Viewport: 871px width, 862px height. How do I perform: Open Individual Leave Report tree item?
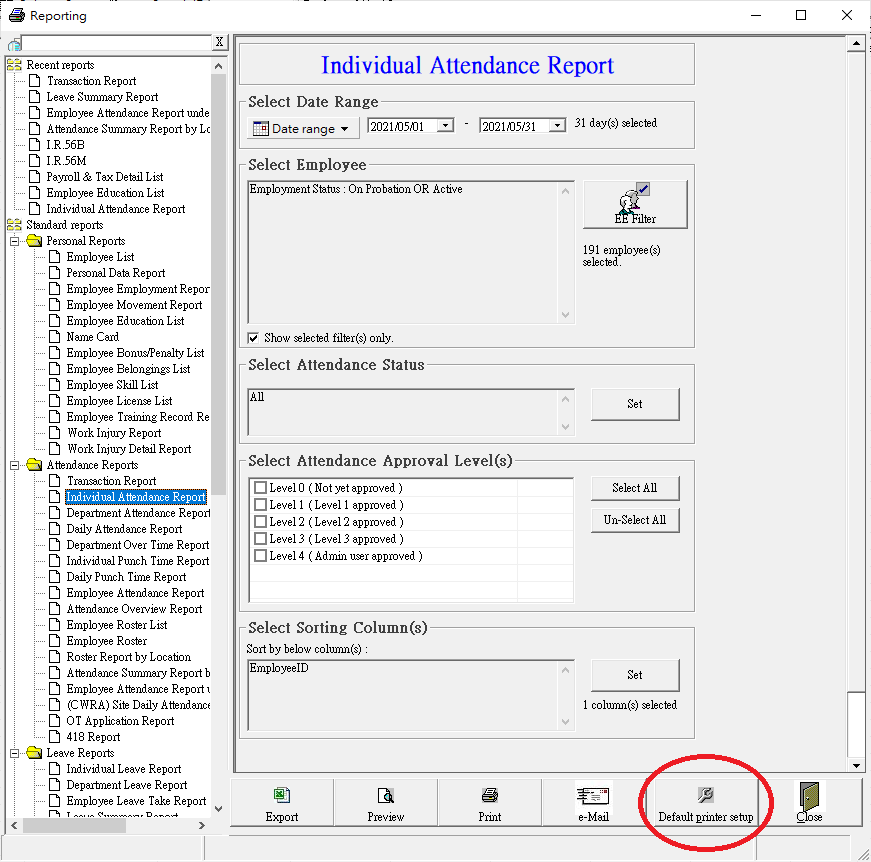click(124, 769)
